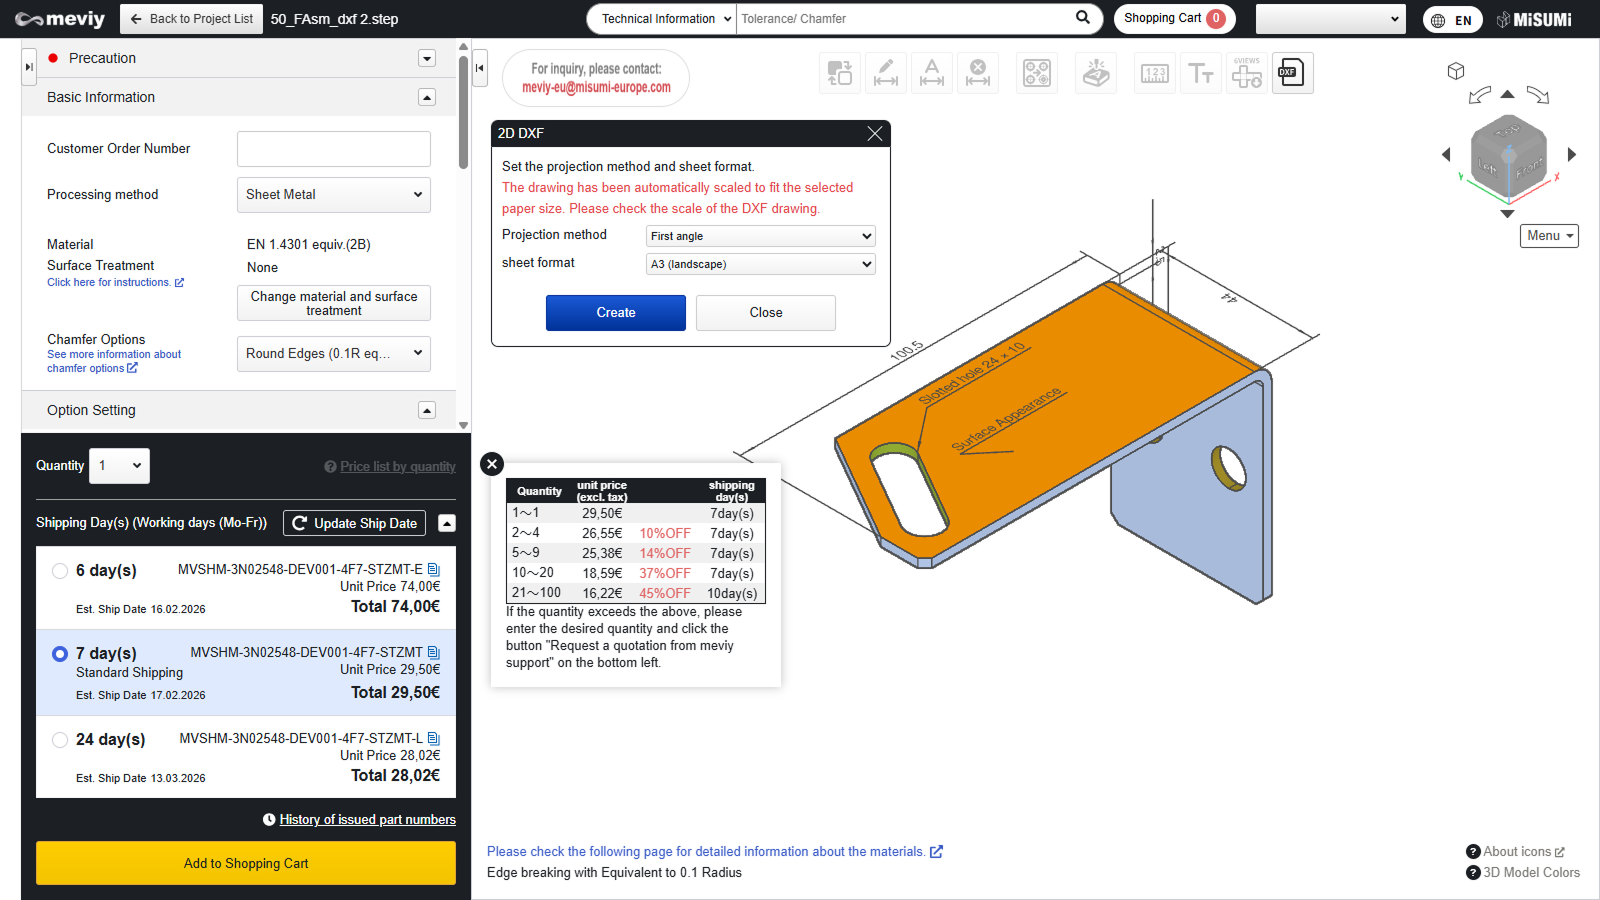Click the Customer Order Number input field
The height and width of the screenshot is (900, 1600).
[x=333, y=149]
